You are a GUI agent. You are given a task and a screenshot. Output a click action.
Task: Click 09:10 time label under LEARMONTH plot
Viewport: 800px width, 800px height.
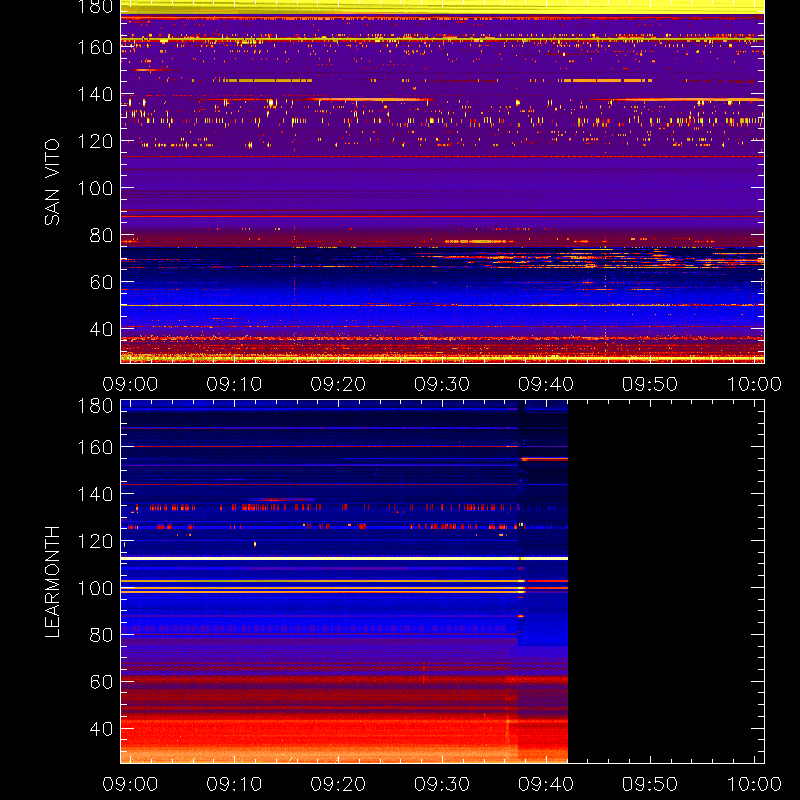(x=234, y=784)
